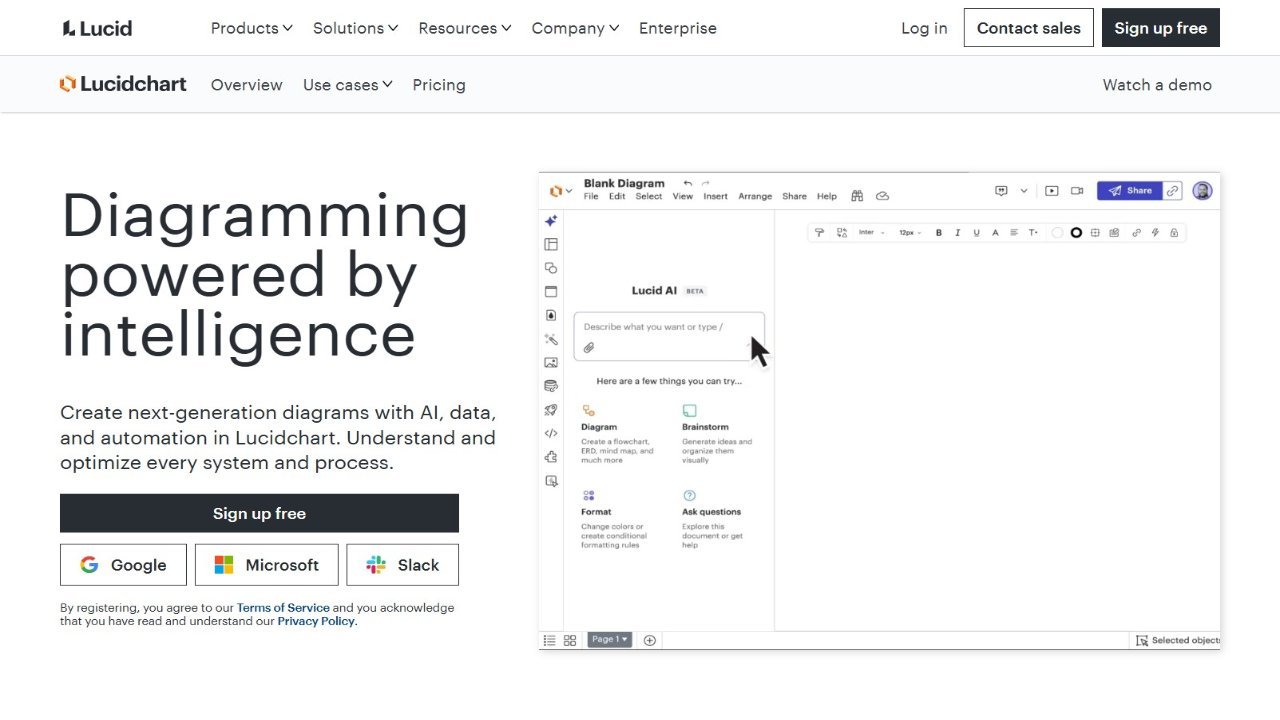This screenshot has width=1280, height=720.
Task: Copy the share link with the chain icon
Action: coord(1173,190)
